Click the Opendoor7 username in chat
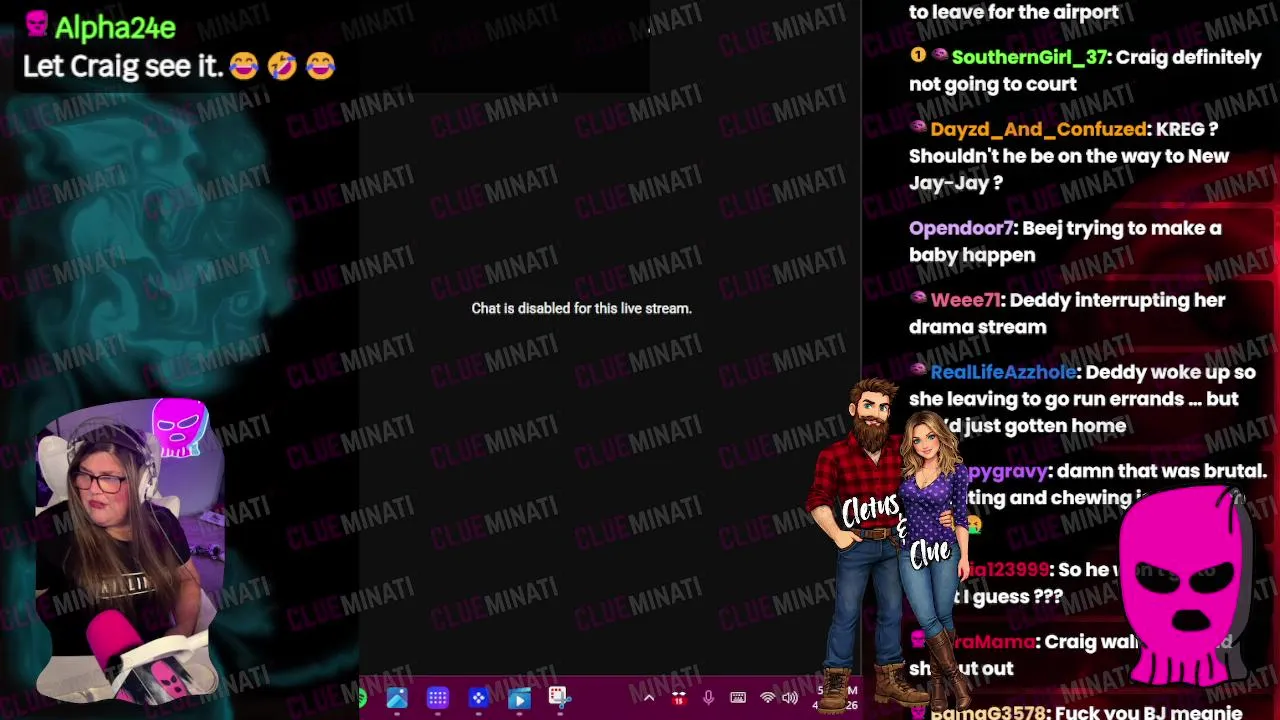Screen dimensions: 1280x720 coord(961,228)
